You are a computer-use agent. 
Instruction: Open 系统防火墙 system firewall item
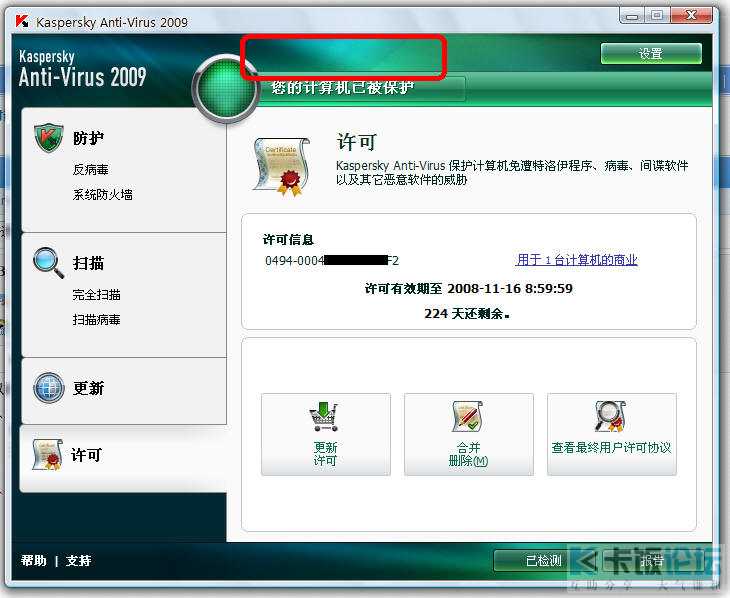pyautogui.click(x=102, y=194)
